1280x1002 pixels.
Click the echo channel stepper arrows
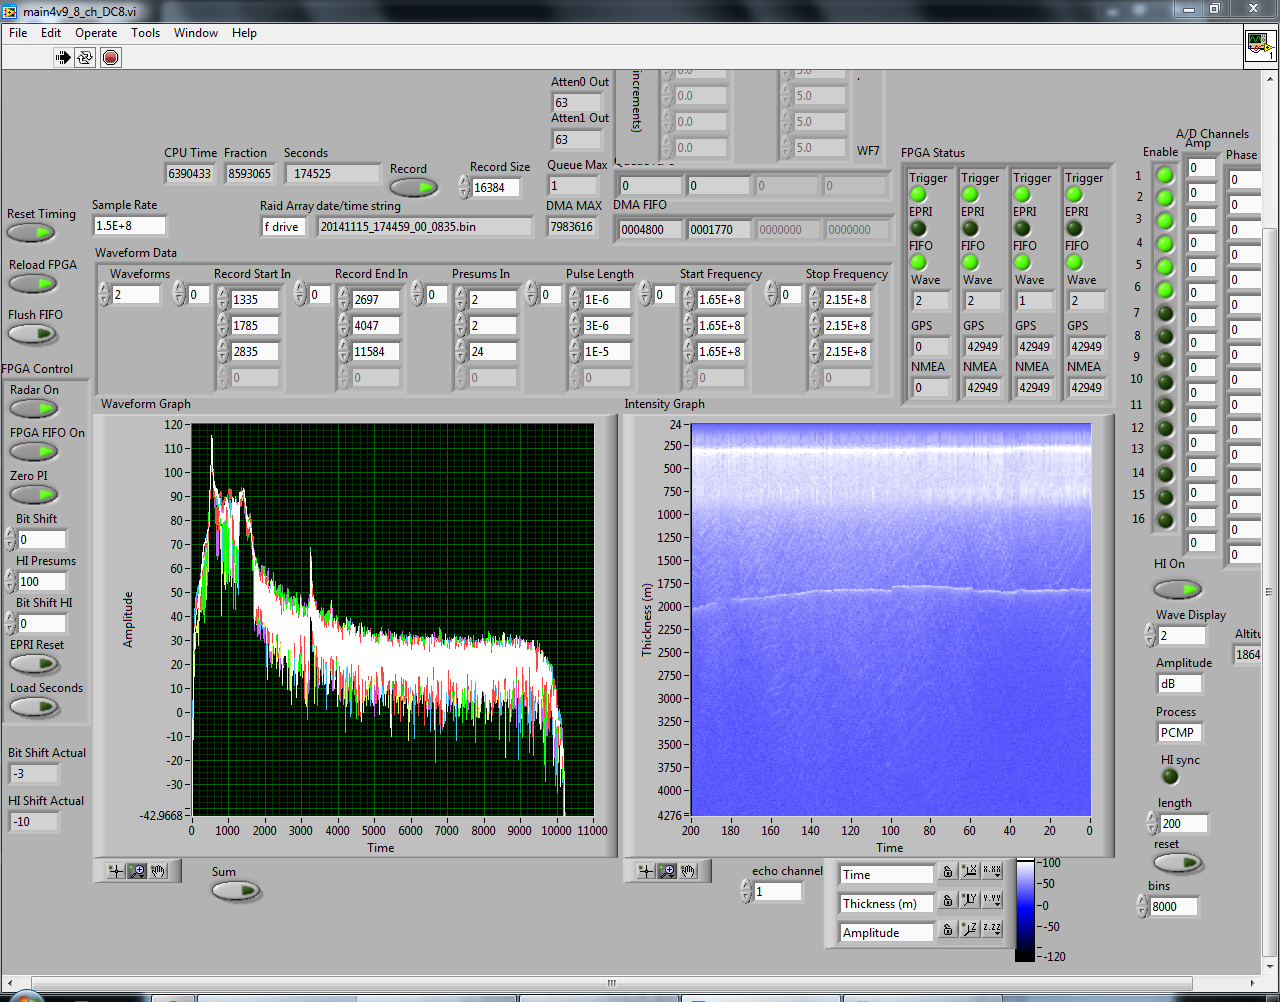pyautogui.click(x=746, y=891)
